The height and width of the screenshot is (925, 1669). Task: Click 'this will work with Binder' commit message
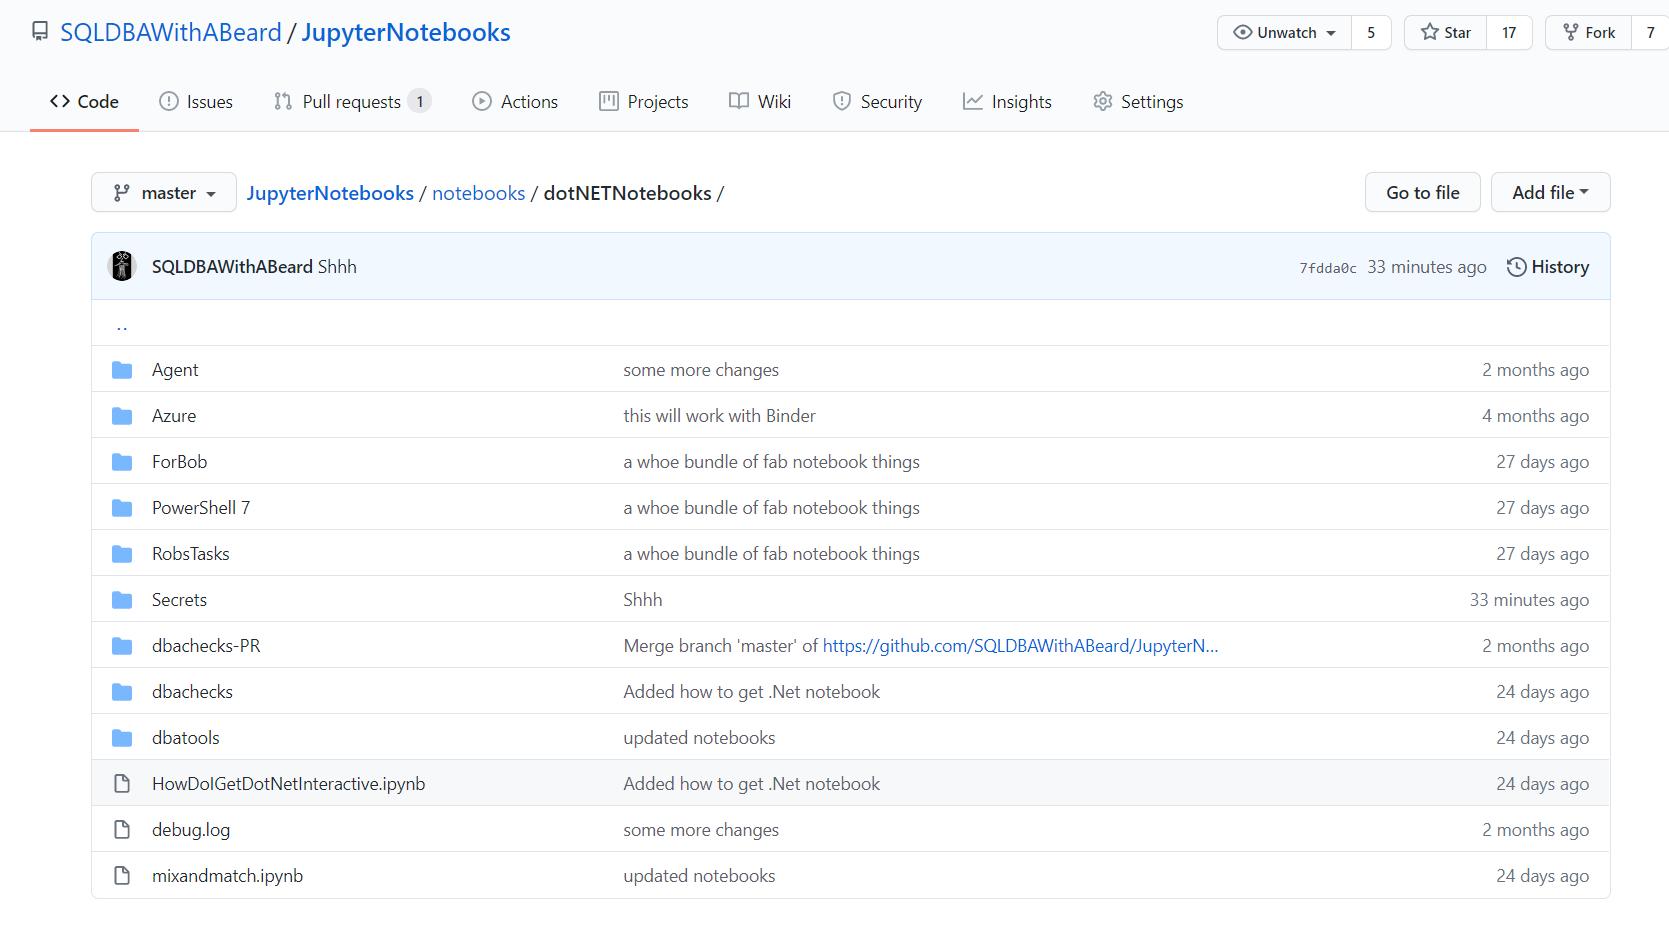720,416
